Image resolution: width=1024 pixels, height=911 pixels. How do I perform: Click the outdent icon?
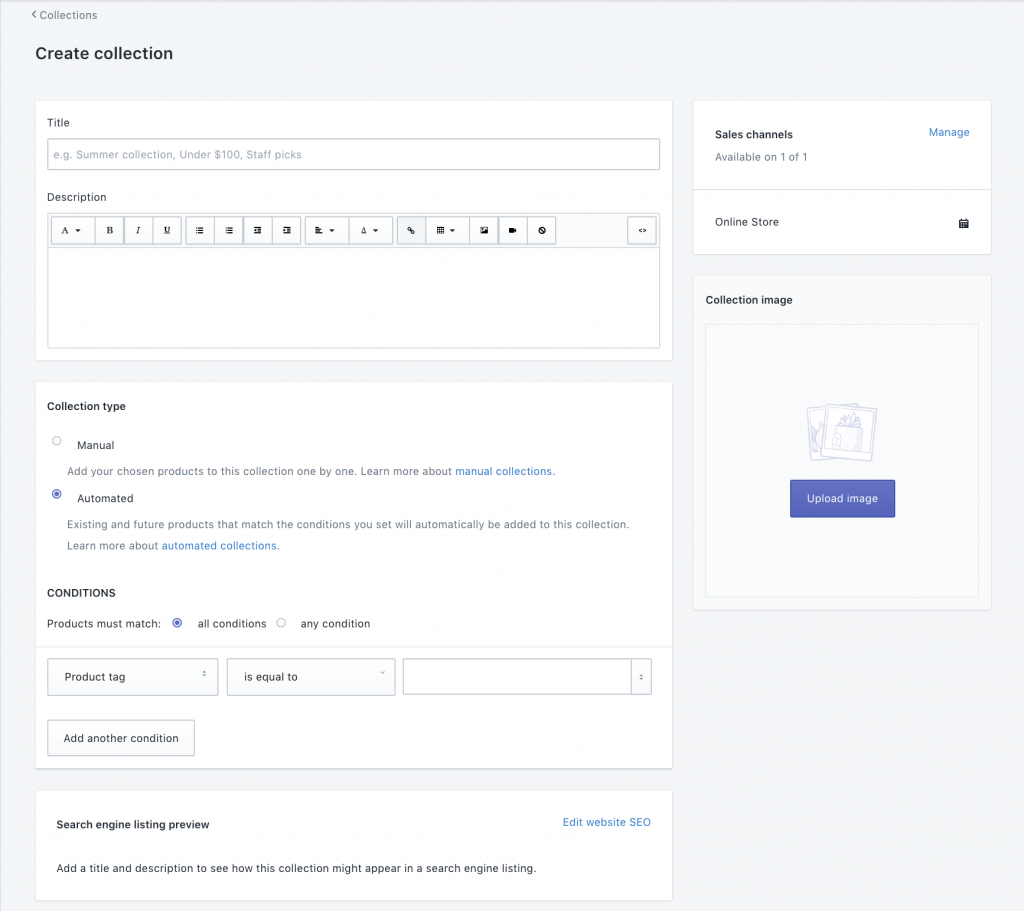click(x=257, y=231)
